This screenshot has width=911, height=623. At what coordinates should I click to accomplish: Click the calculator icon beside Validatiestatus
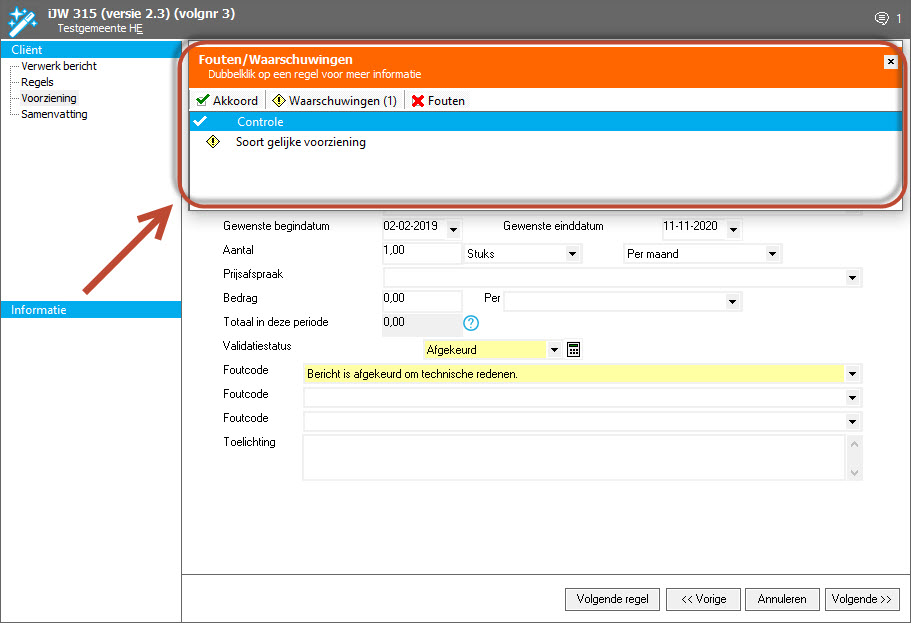[574, 349]
